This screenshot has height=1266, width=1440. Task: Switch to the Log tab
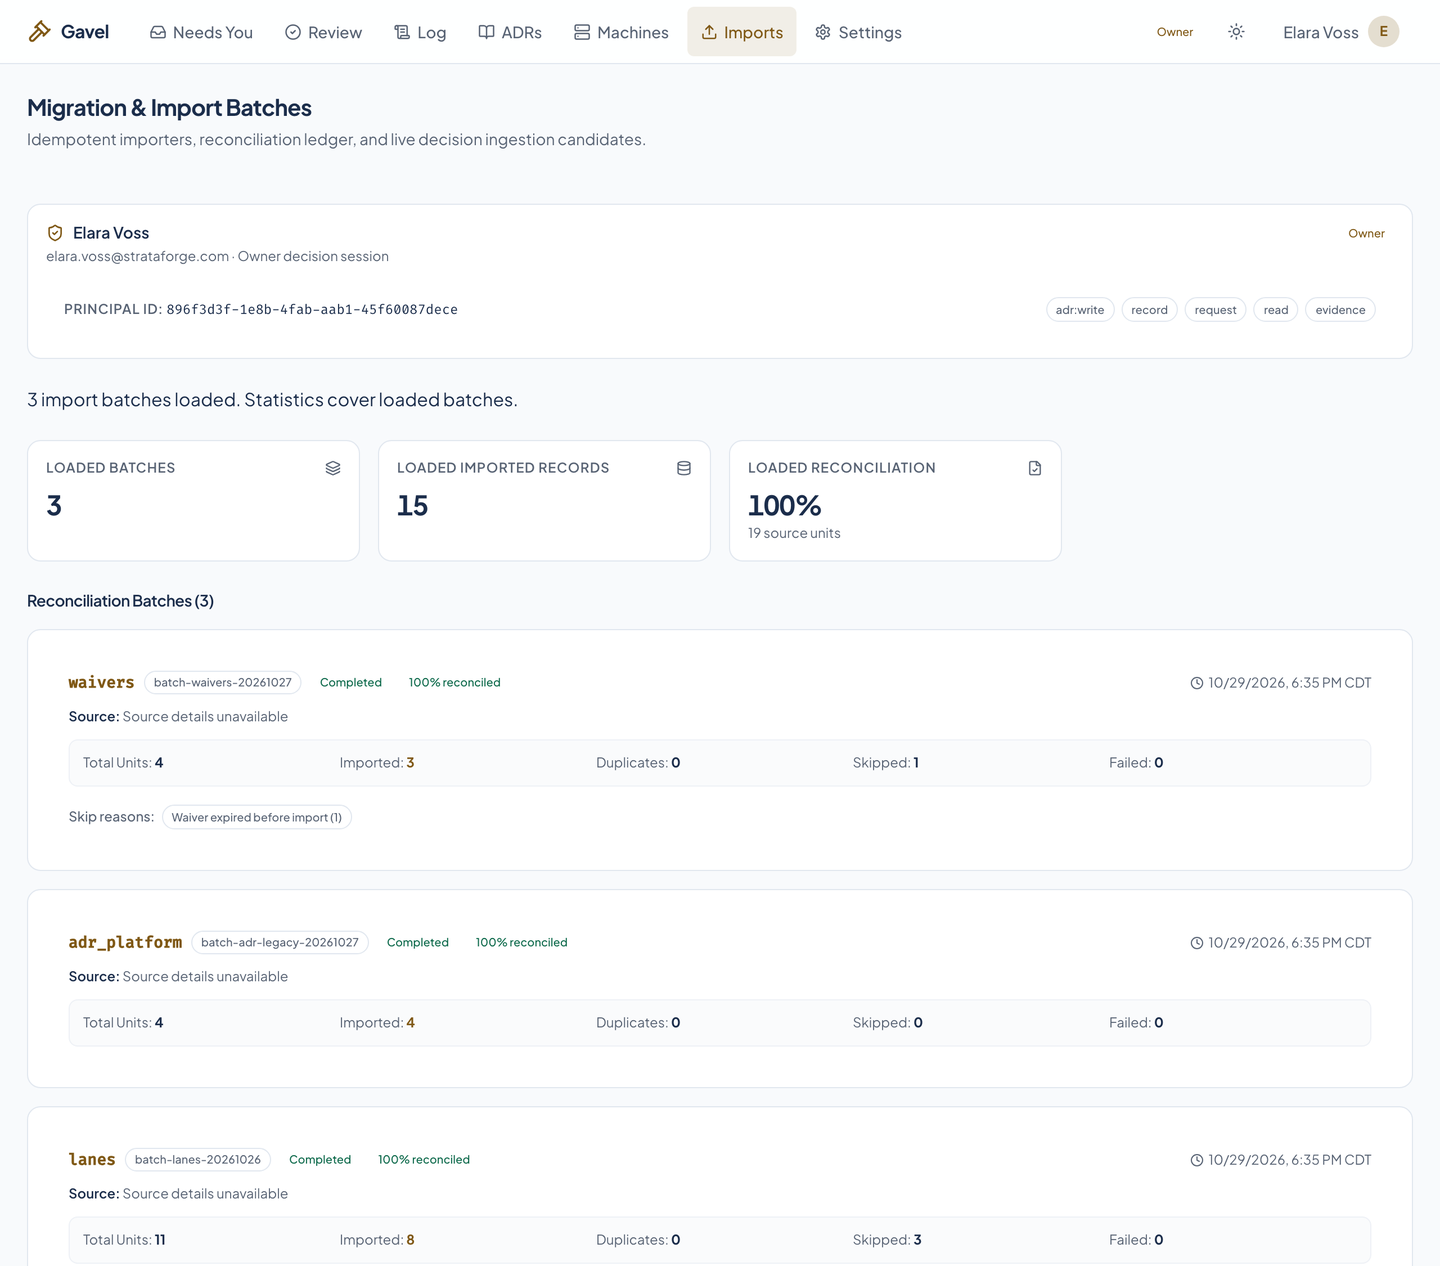coord(420,32)
